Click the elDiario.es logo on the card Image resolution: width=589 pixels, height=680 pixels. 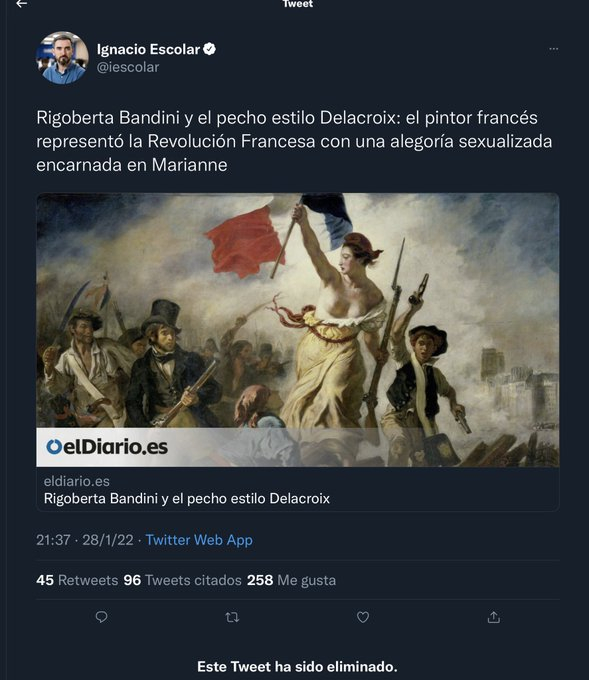pos(107,447)
